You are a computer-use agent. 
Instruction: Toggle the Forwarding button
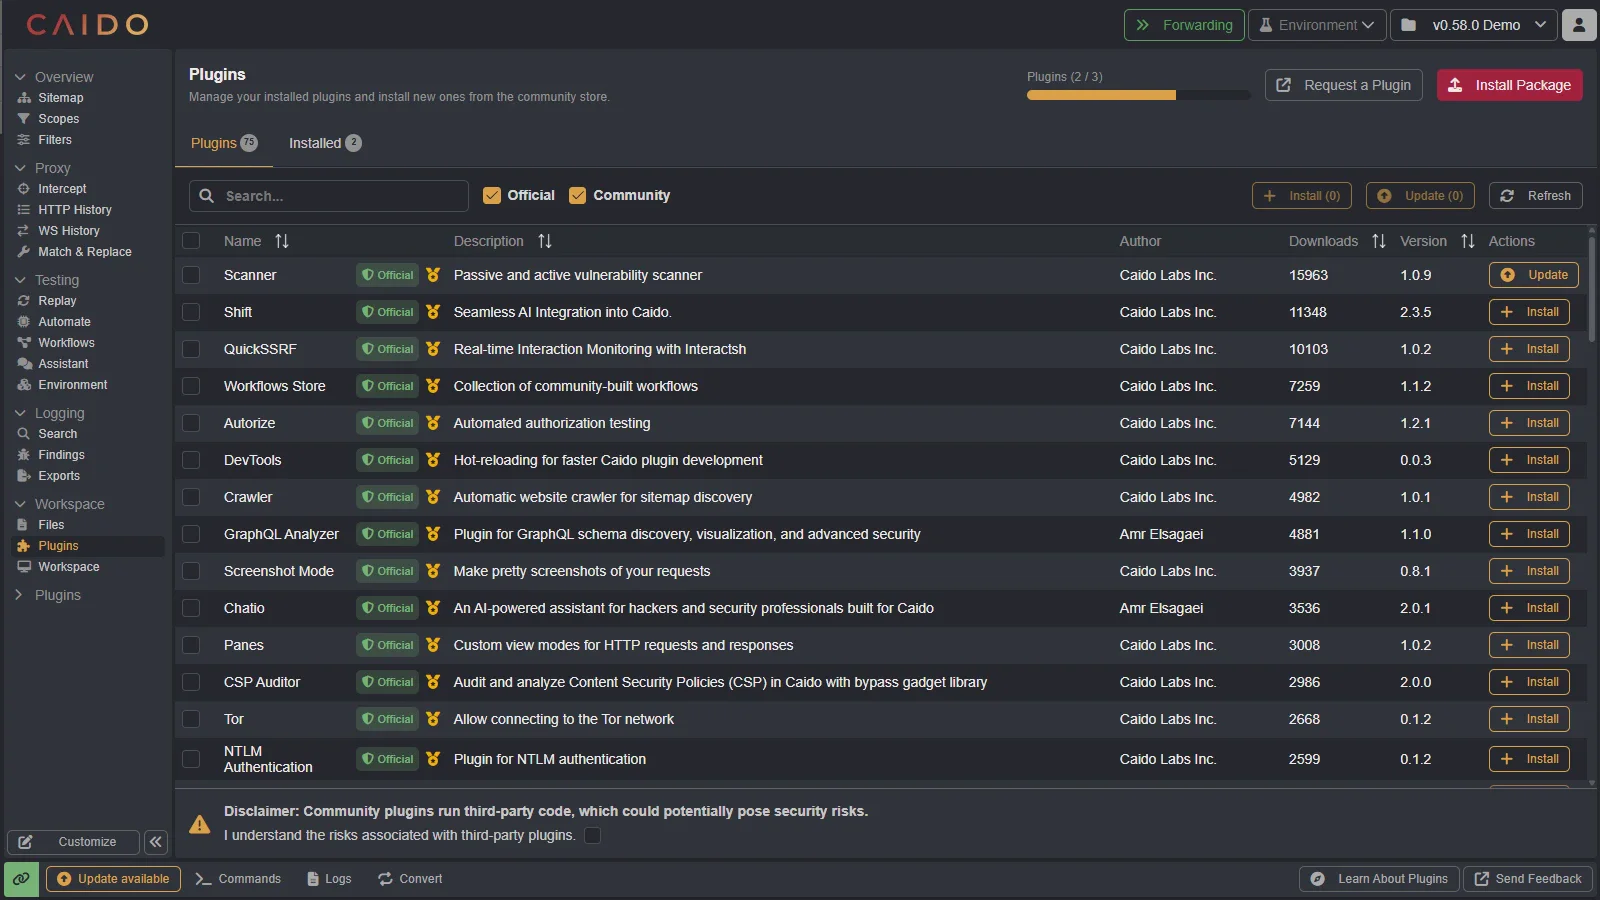pos(1184,25)
